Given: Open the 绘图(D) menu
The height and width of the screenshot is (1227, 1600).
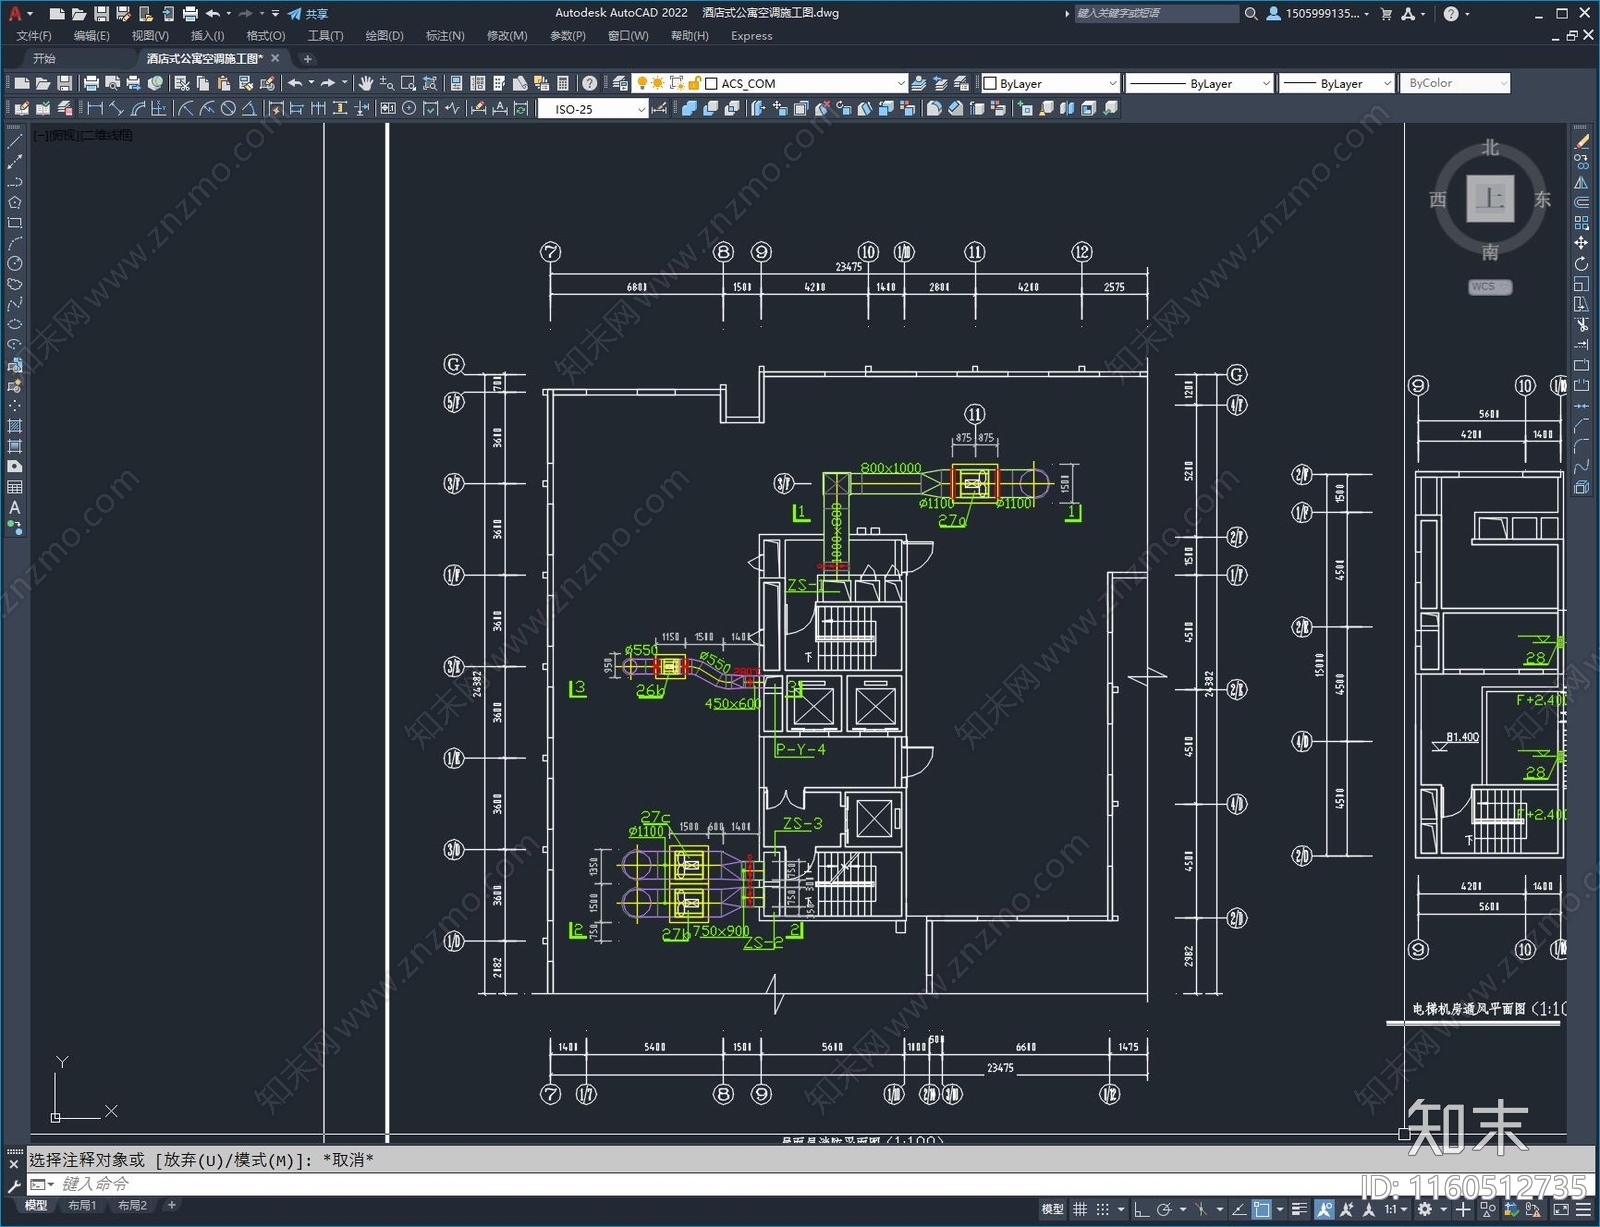Looking at the screenshot, I should pos(384,35).
